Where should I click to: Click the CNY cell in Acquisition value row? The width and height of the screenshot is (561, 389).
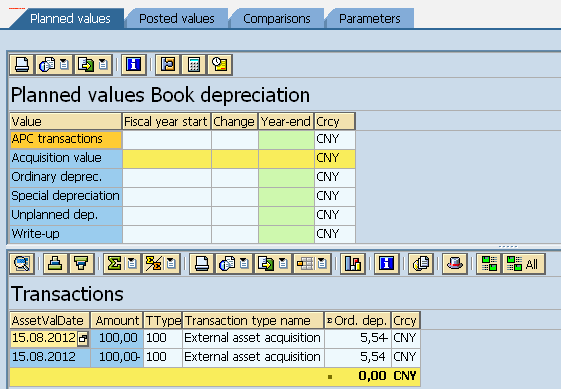pos(335,158)
